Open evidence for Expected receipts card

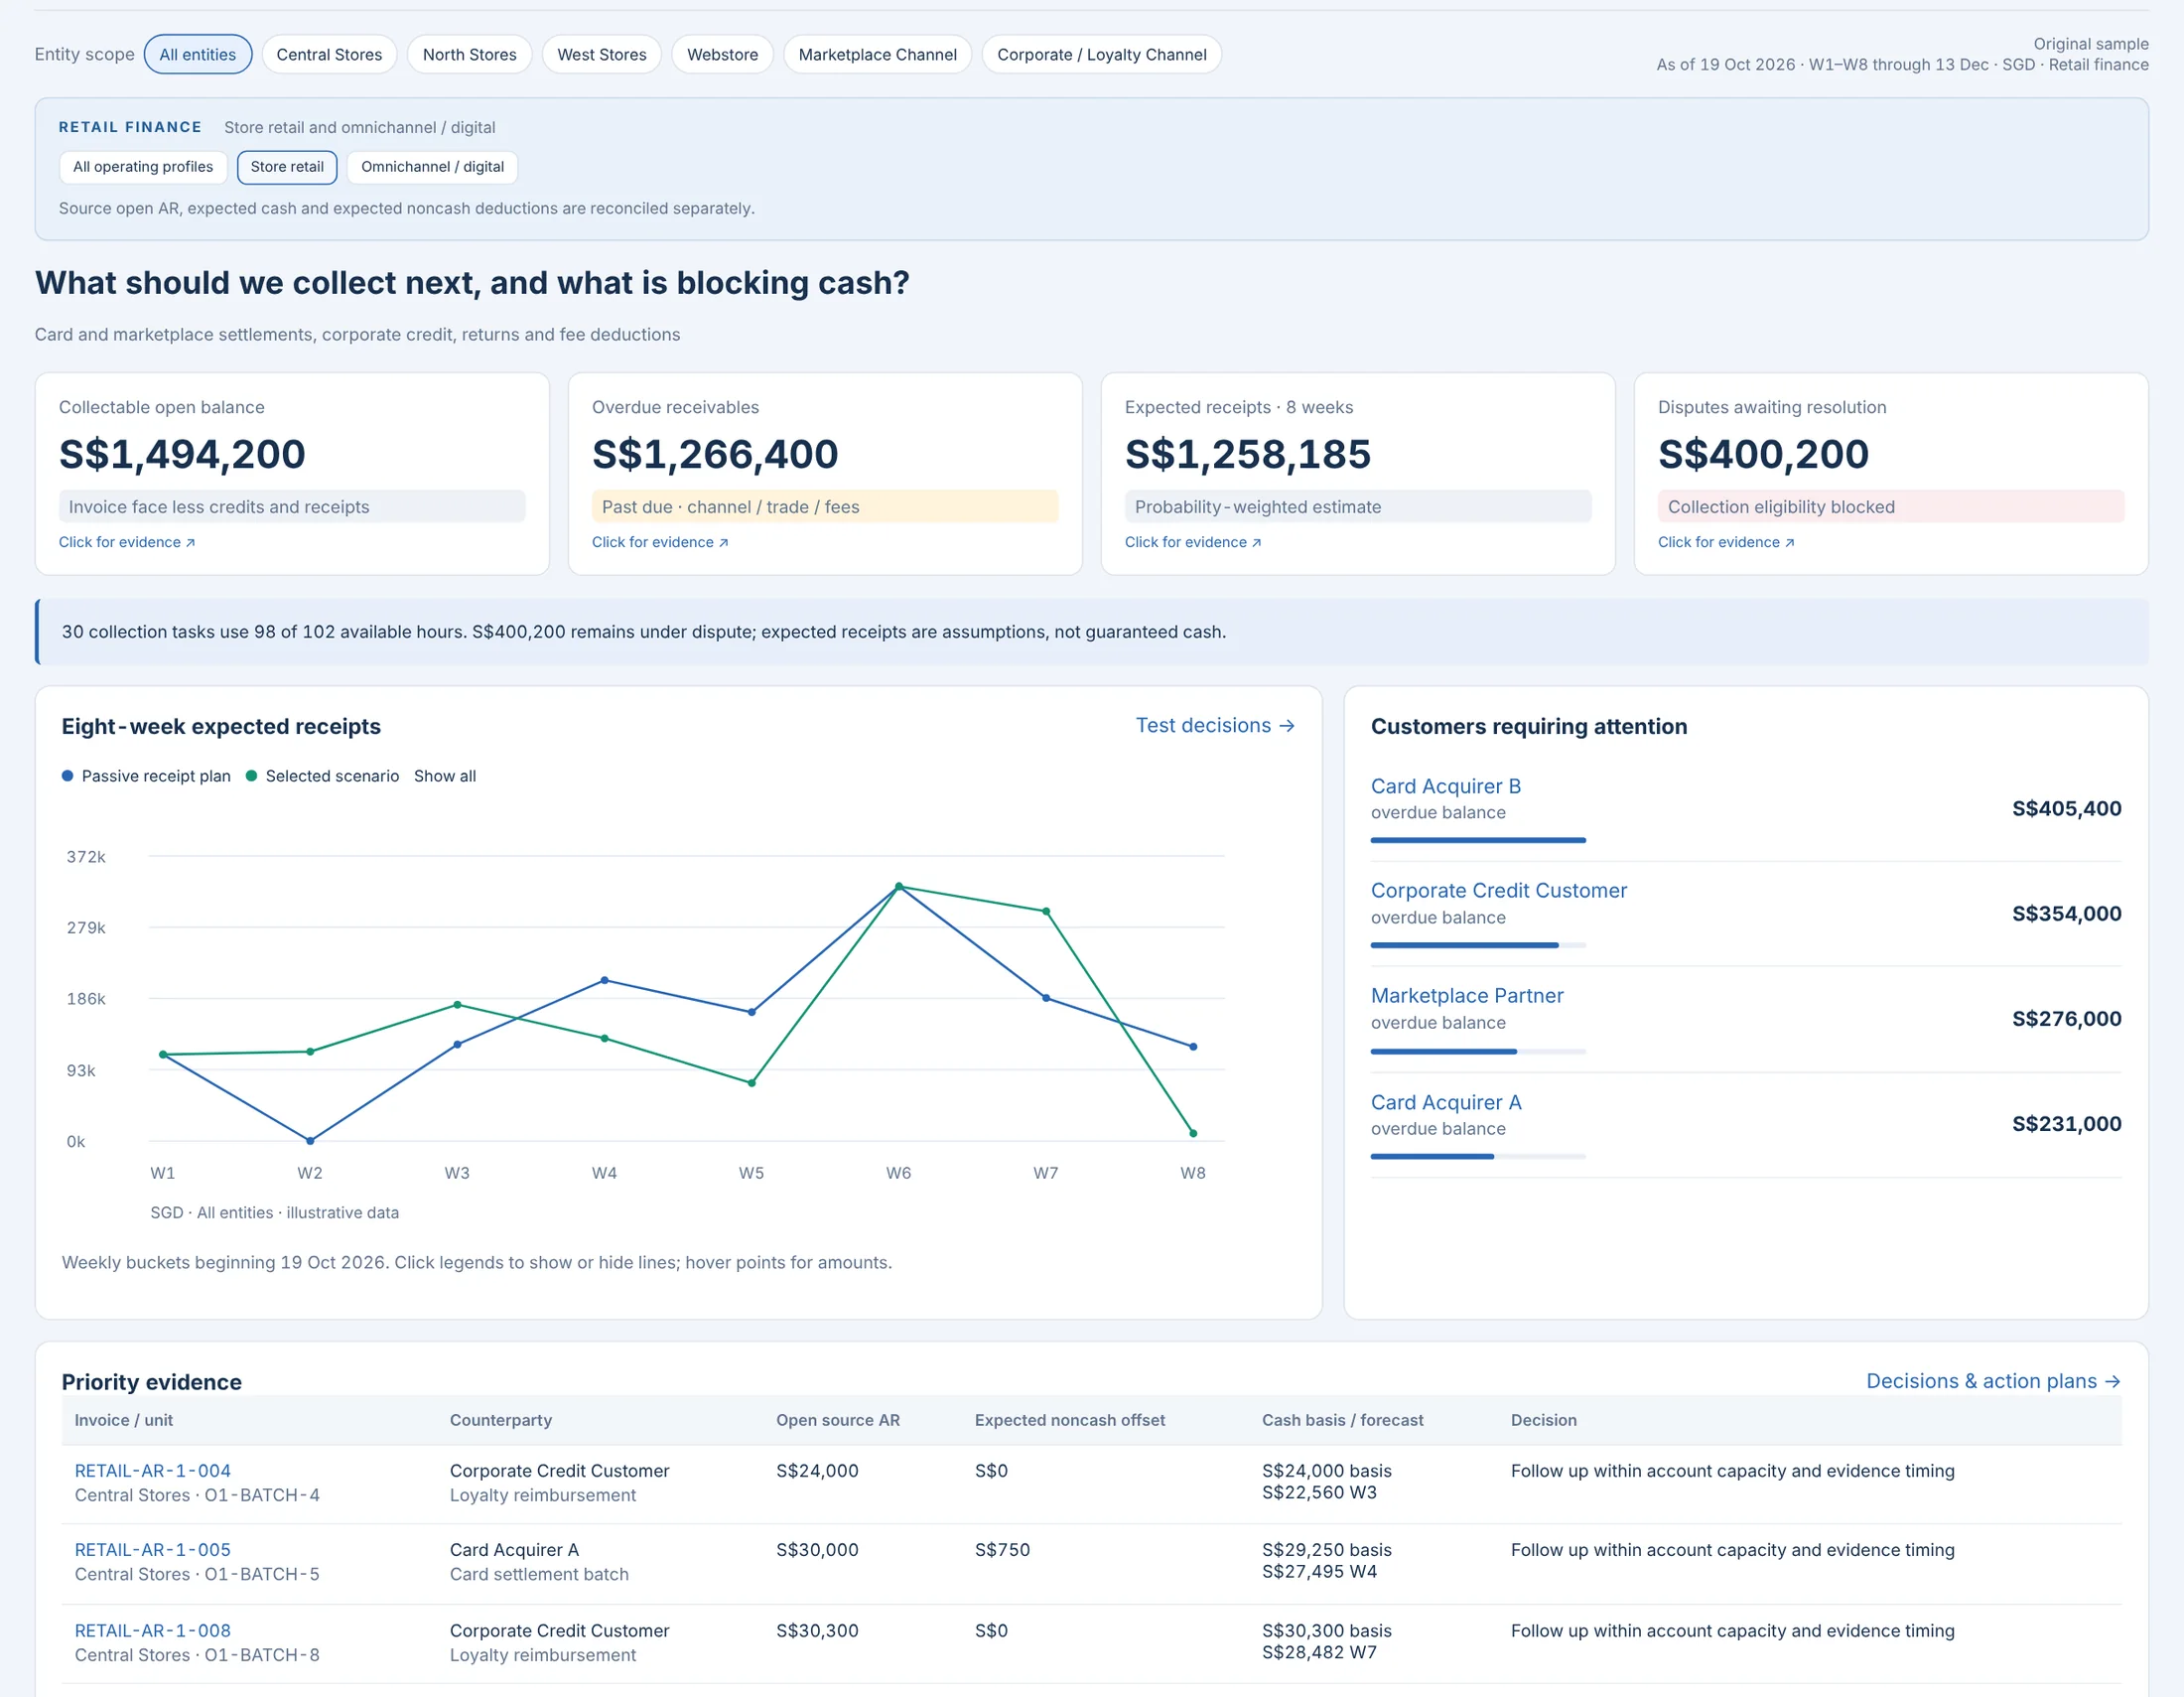point(1193,542)
